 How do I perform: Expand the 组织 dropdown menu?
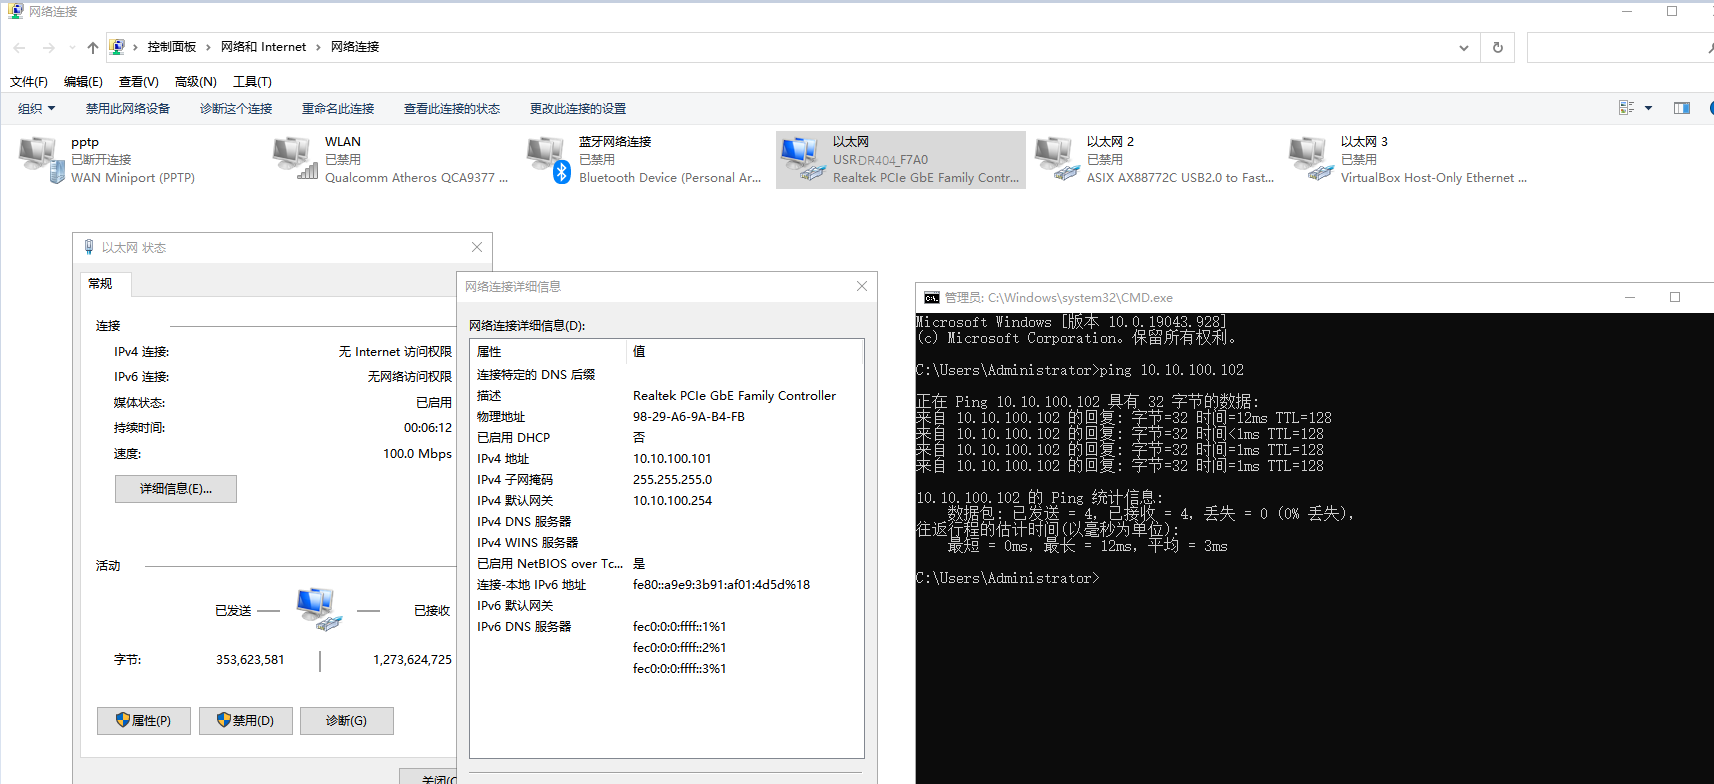[36, 108]
